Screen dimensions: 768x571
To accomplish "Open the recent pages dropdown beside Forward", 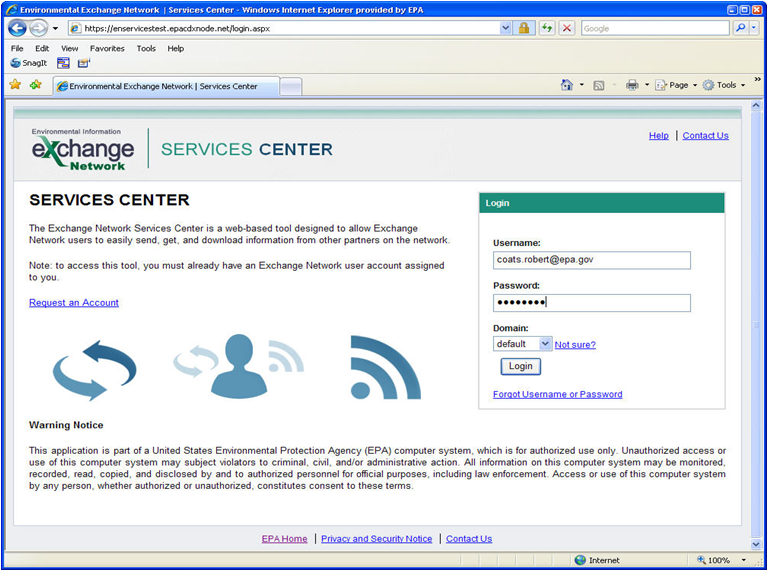I will [x=55, y=28].
